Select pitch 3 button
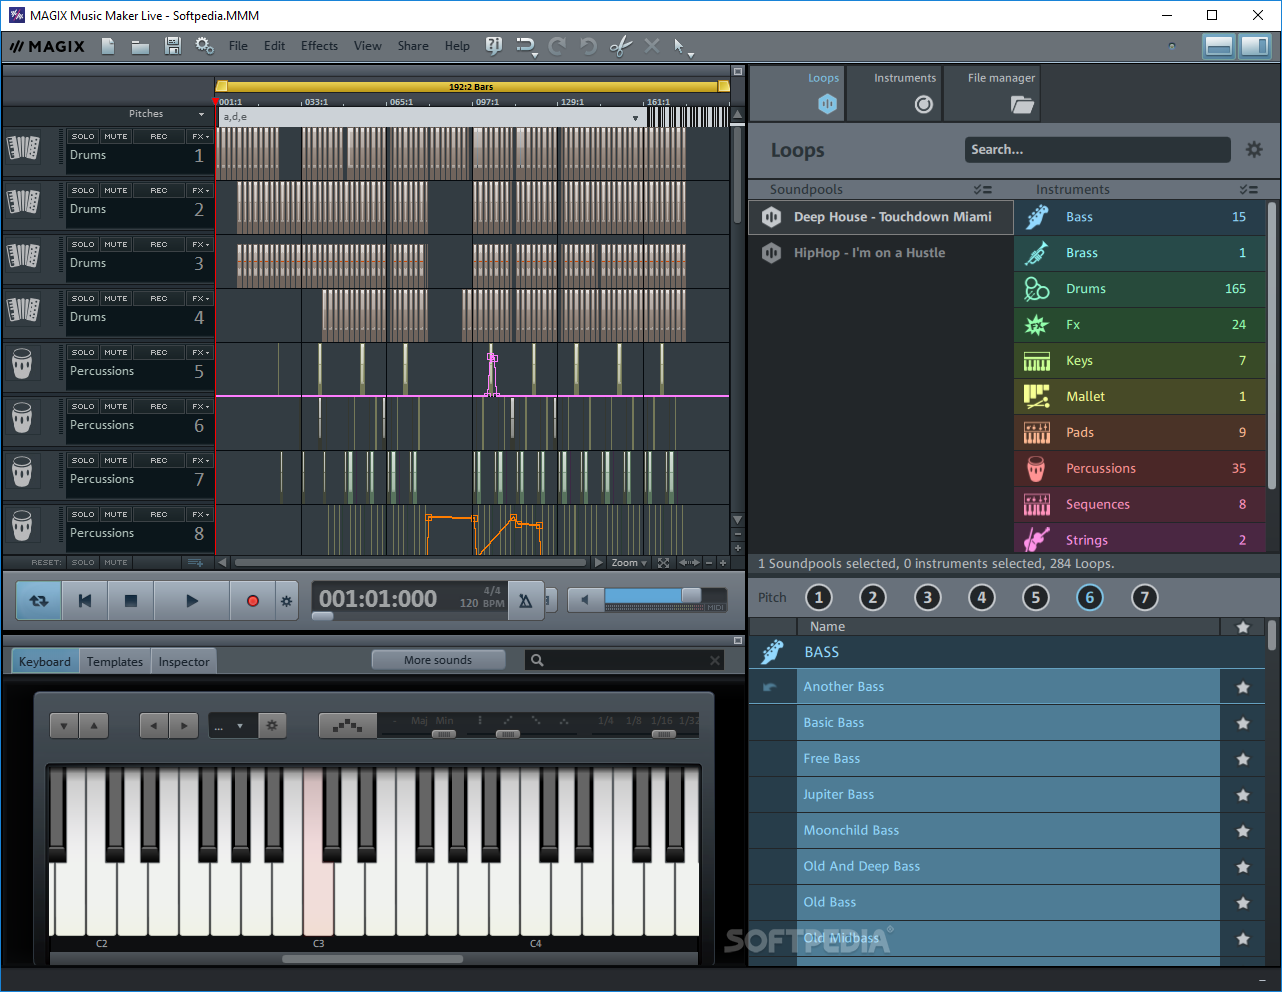 point(927,598)
